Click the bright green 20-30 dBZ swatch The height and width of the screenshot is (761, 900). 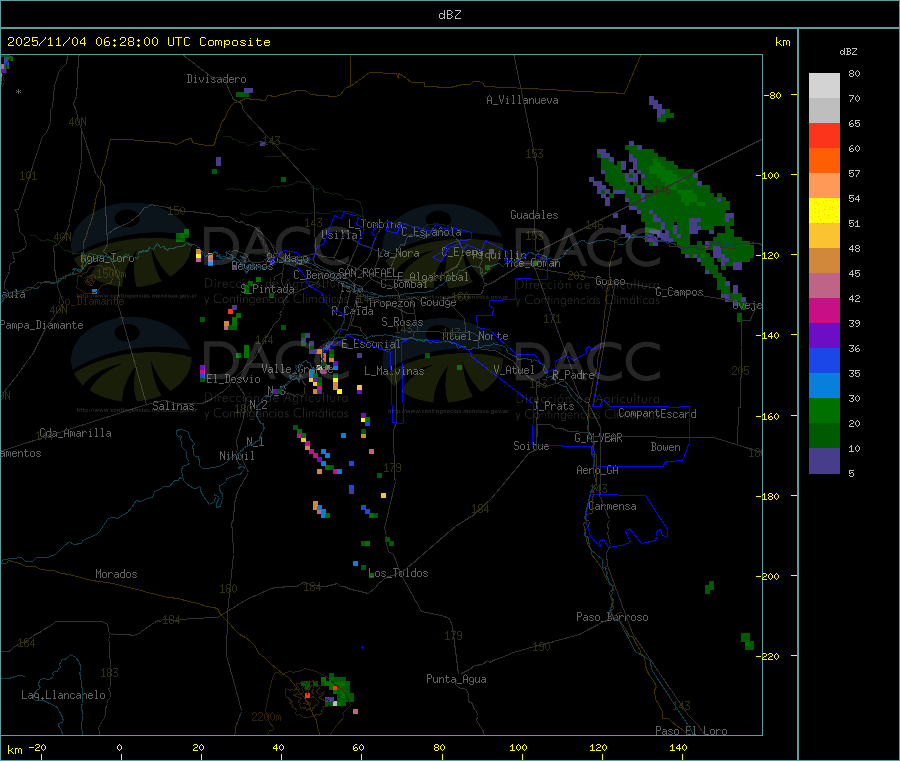(824, 410)
